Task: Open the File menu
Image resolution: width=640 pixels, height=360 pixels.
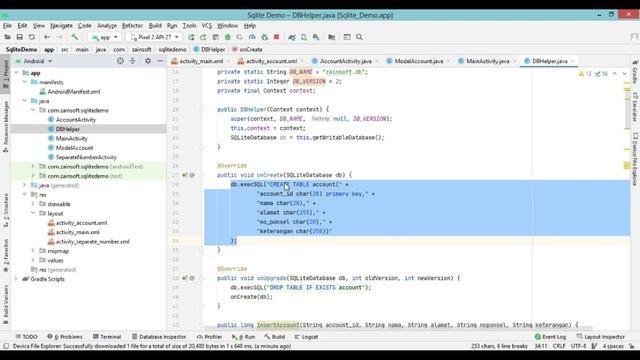Action: pos(7,26)
